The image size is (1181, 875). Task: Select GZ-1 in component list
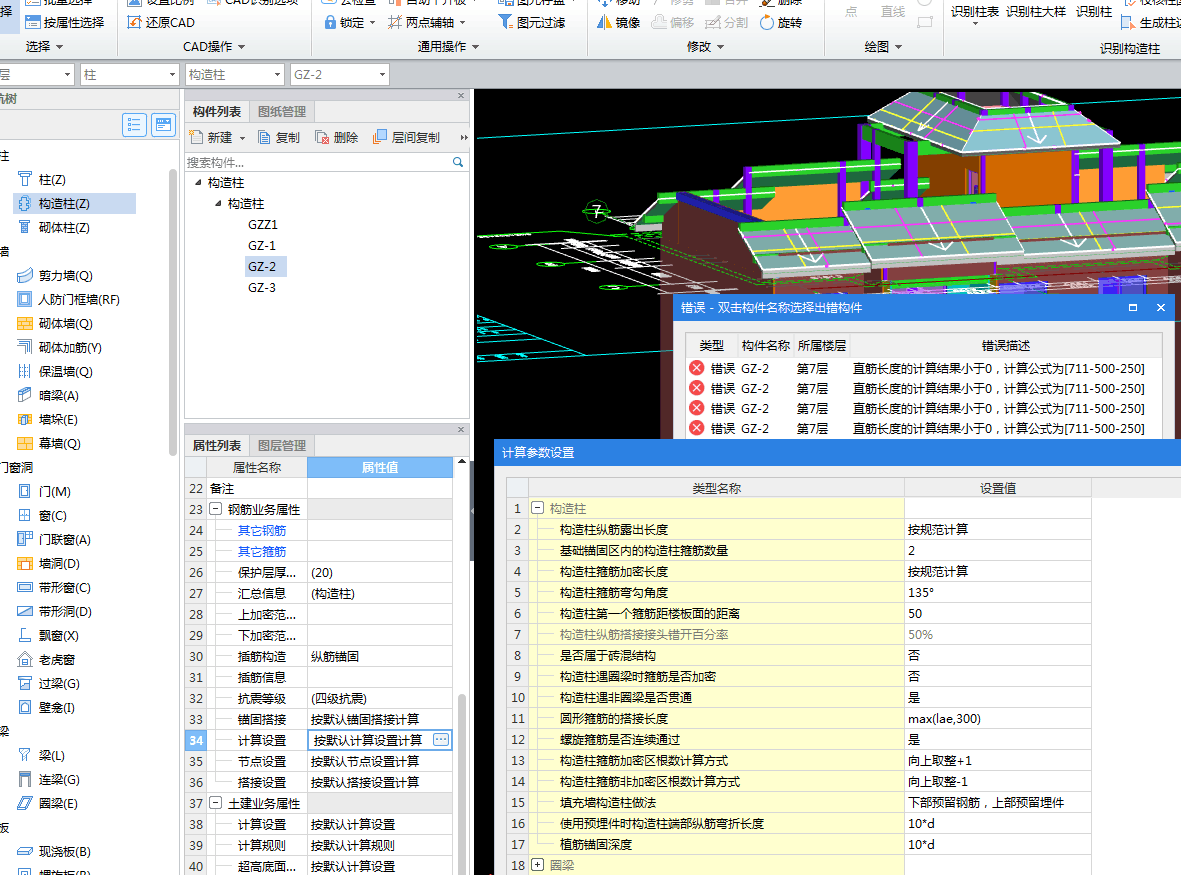tap(262, 245)
